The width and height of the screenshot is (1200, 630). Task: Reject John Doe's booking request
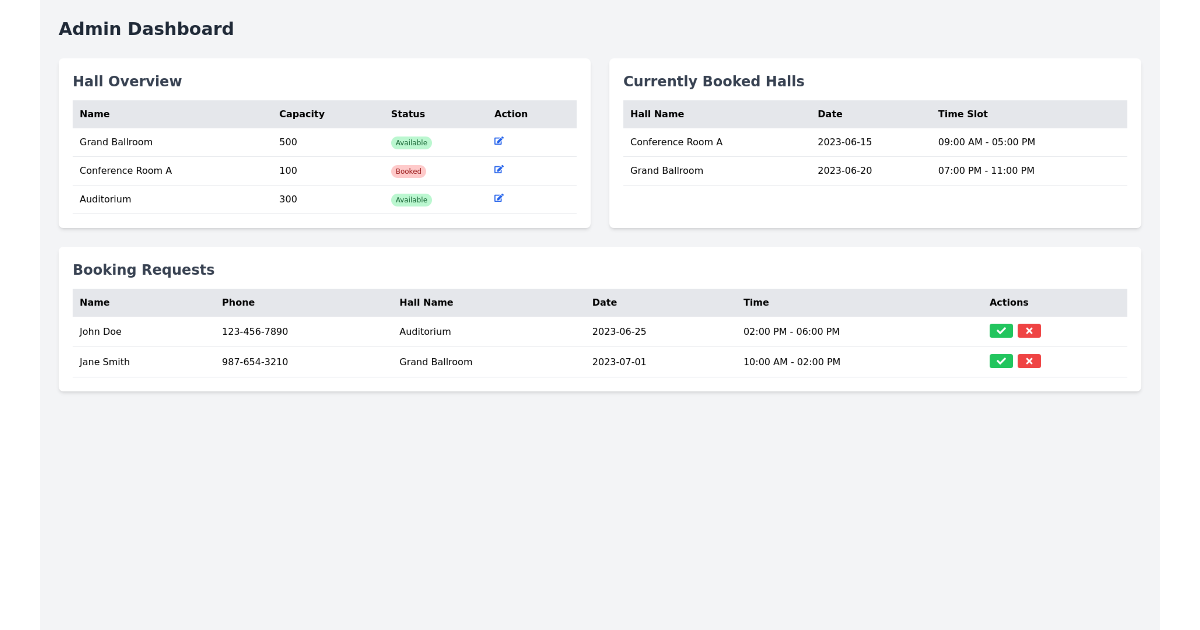click(1029, 330)
